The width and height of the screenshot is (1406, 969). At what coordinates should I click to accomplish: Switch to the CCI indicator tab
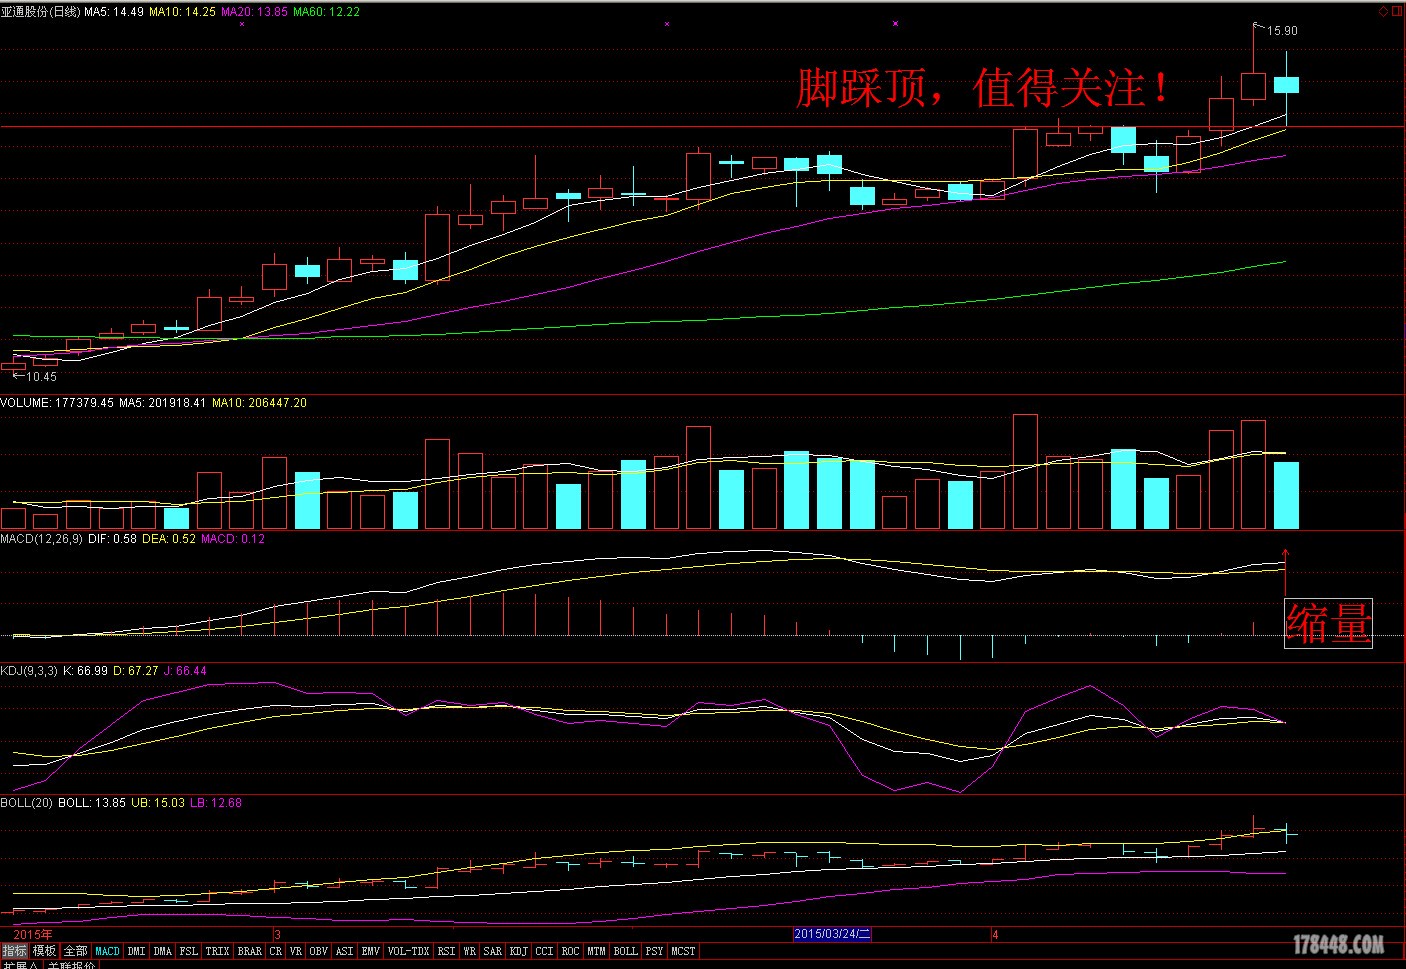544,951
